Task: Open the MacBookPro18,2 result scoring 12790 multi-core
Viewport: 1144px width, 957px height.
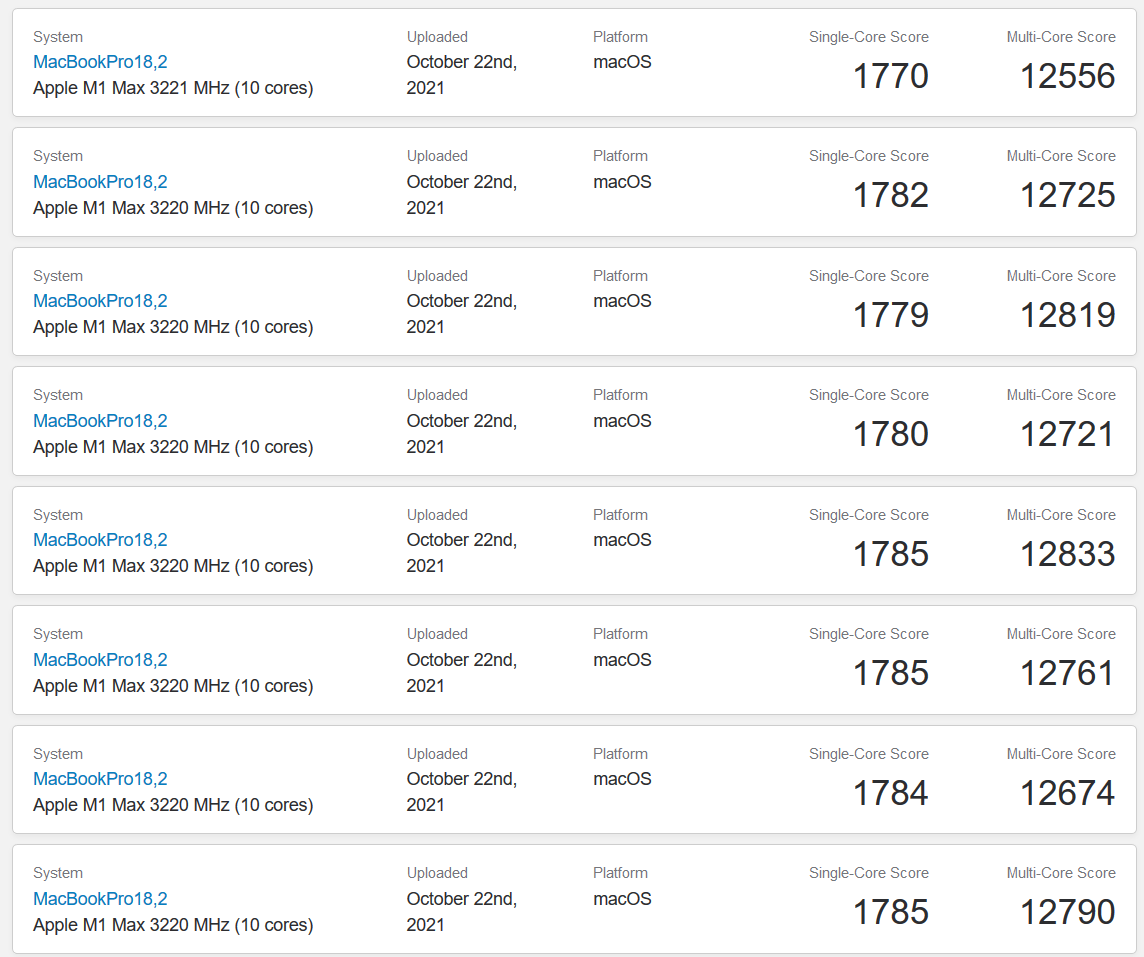Action: [x=100, y=898]
